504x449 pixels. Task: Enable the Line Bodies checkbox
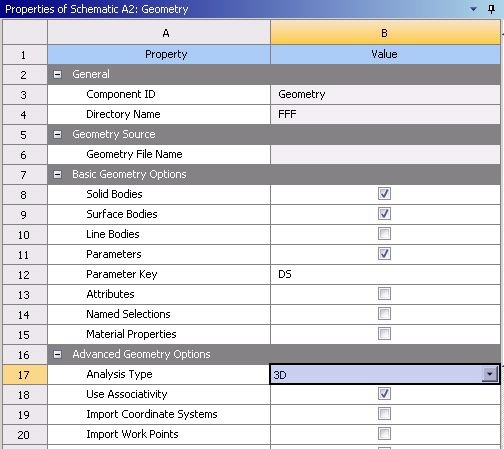pos(384,234)
